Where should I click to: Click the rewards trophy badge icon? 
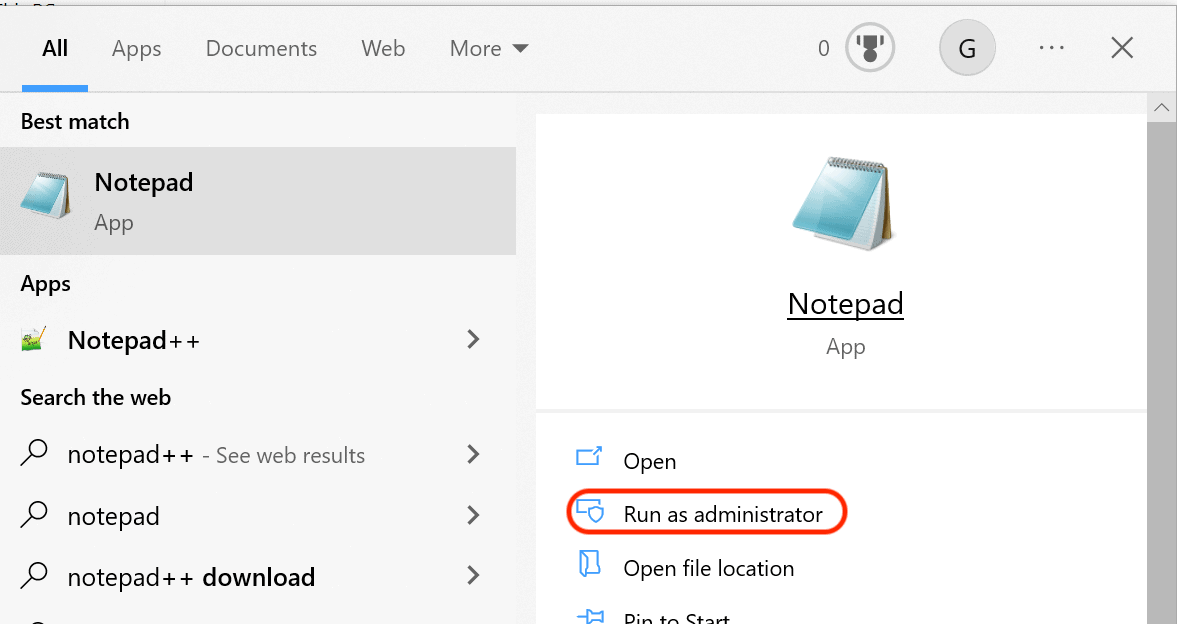click(x=869, y=48)
